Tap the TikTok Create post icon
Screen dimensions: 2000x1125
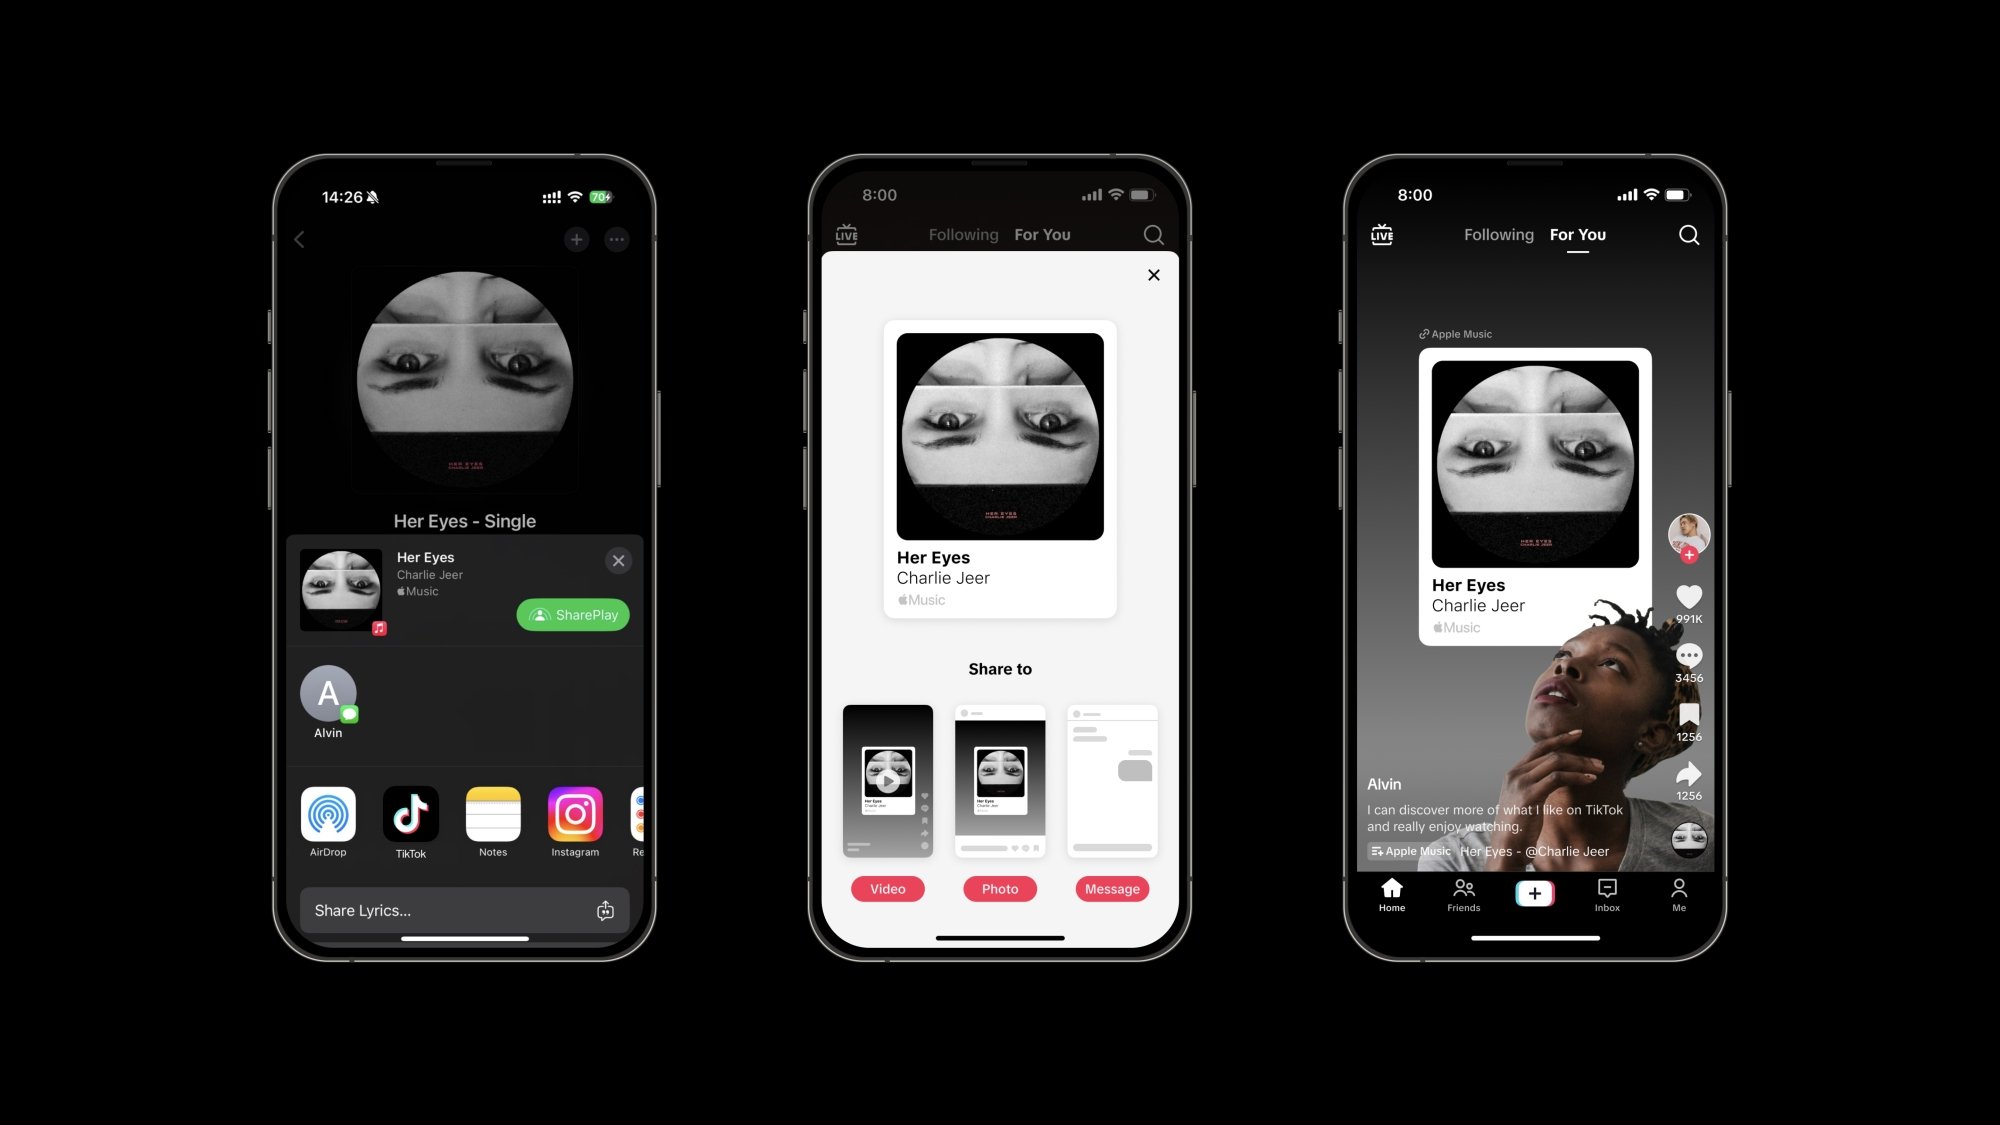point(1534,894)
